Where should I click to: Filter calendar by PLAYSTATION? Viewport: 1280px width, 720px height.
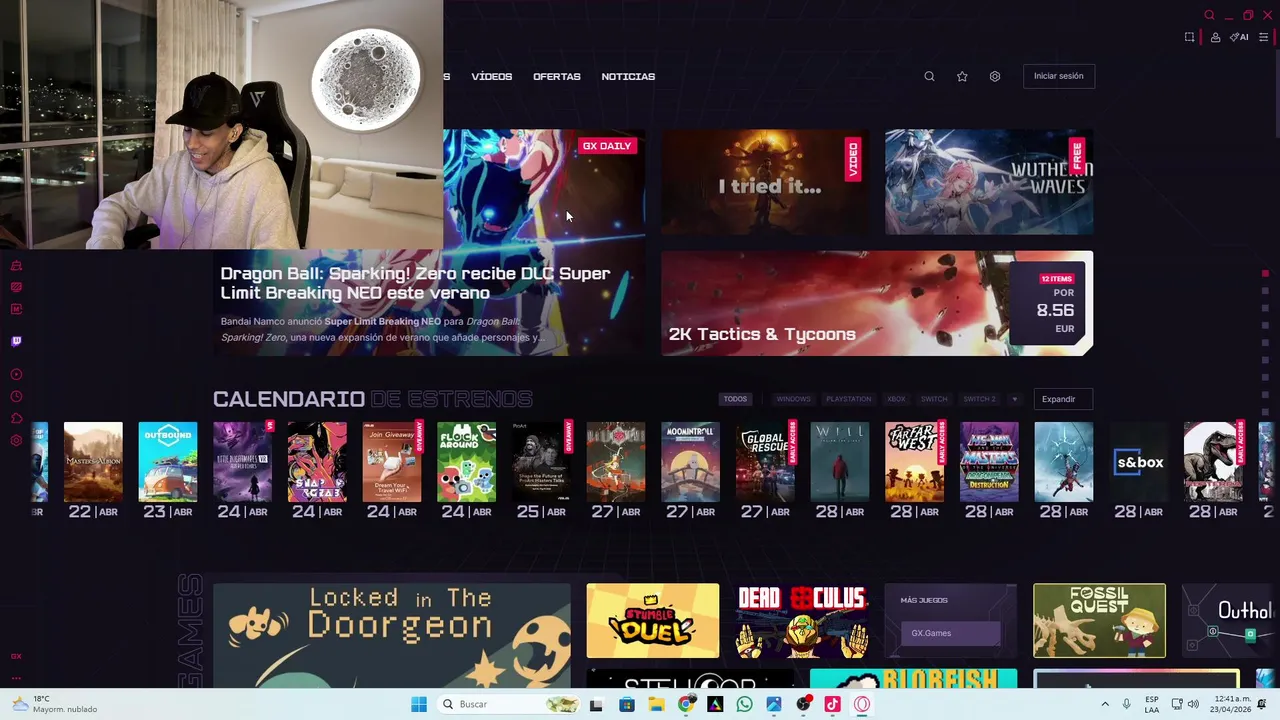(848, 399)
